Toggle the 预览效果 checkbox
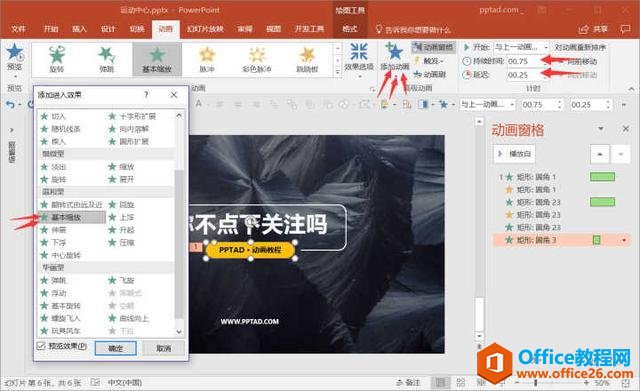The width and height of the screenshot is (640, 391). pos(41,346)
